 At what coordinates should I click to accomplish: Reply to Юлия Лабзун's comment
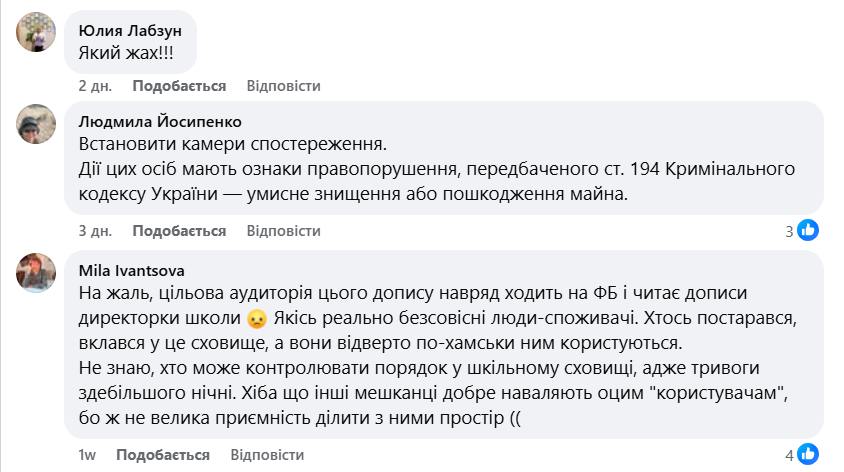[x=283, y=86]
